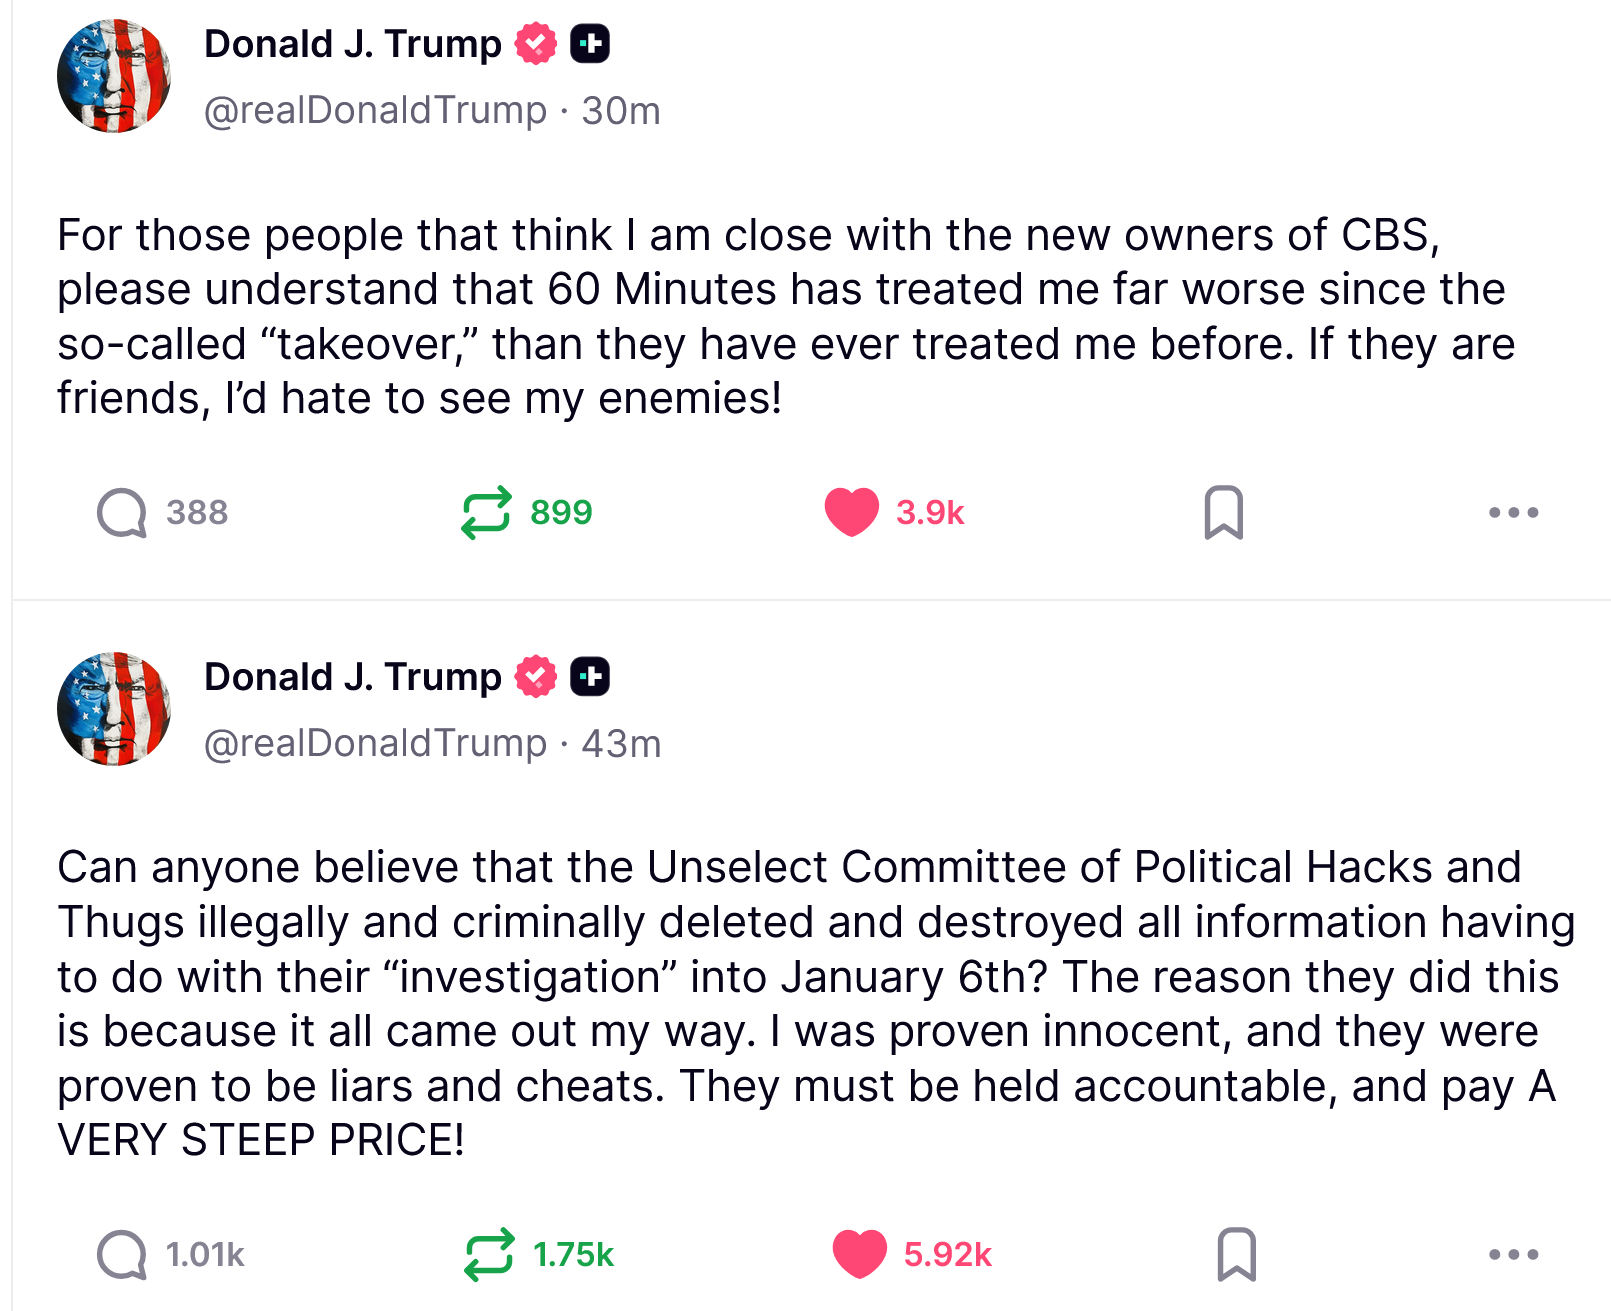This screenshot has width=1611, height=1311.
Task: ReTruth the January 6th committee post
Action: [x=489, y=1254]
